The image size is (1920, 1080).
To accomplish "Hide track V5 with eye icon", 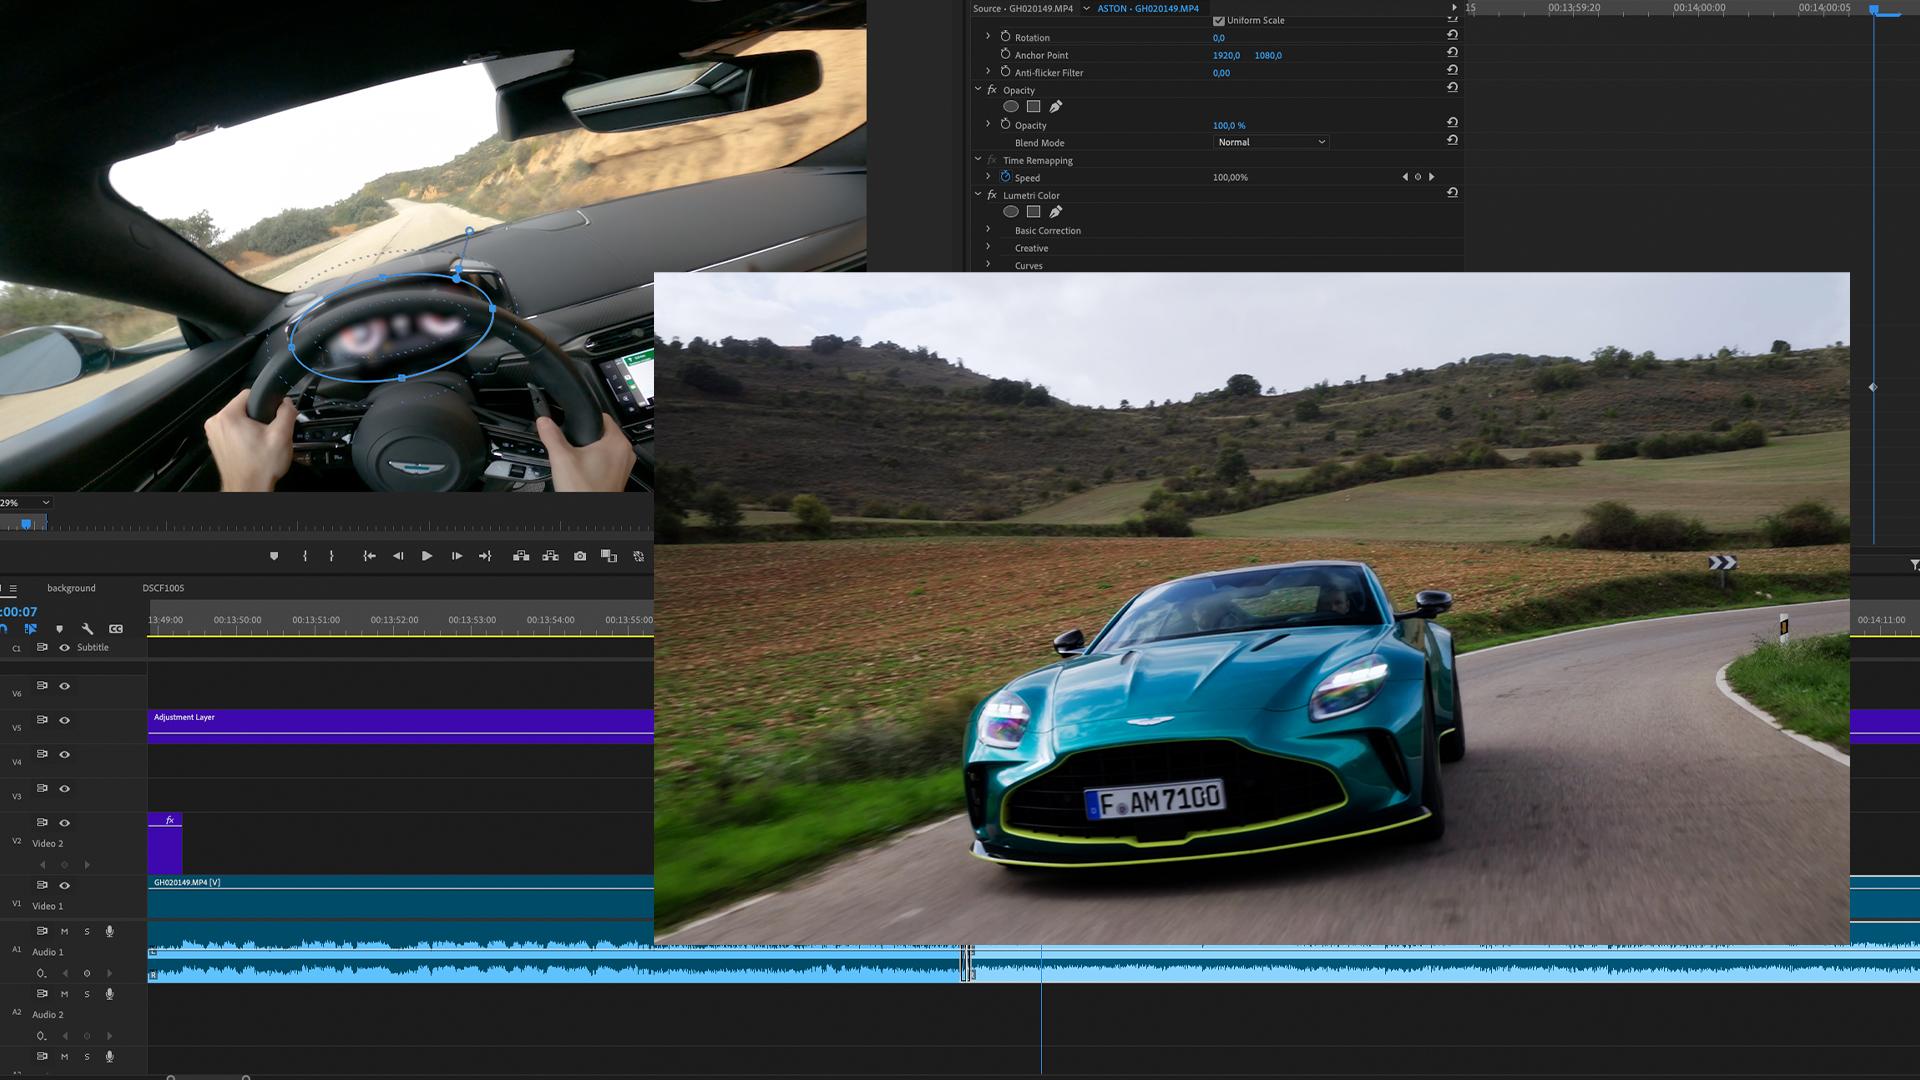I will pos(65,720).
